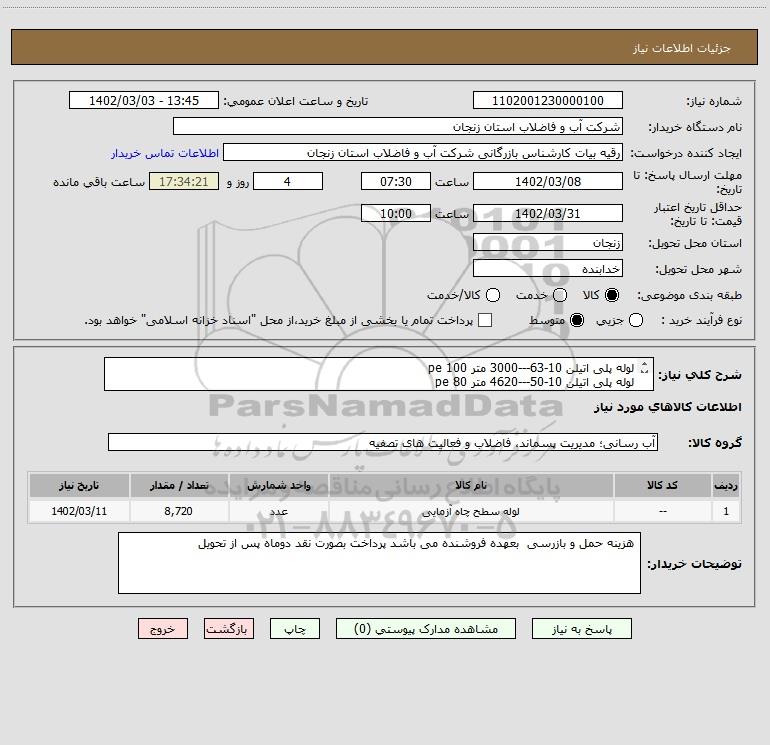Click the واحد شمارش column header

[x=278, y=485]
